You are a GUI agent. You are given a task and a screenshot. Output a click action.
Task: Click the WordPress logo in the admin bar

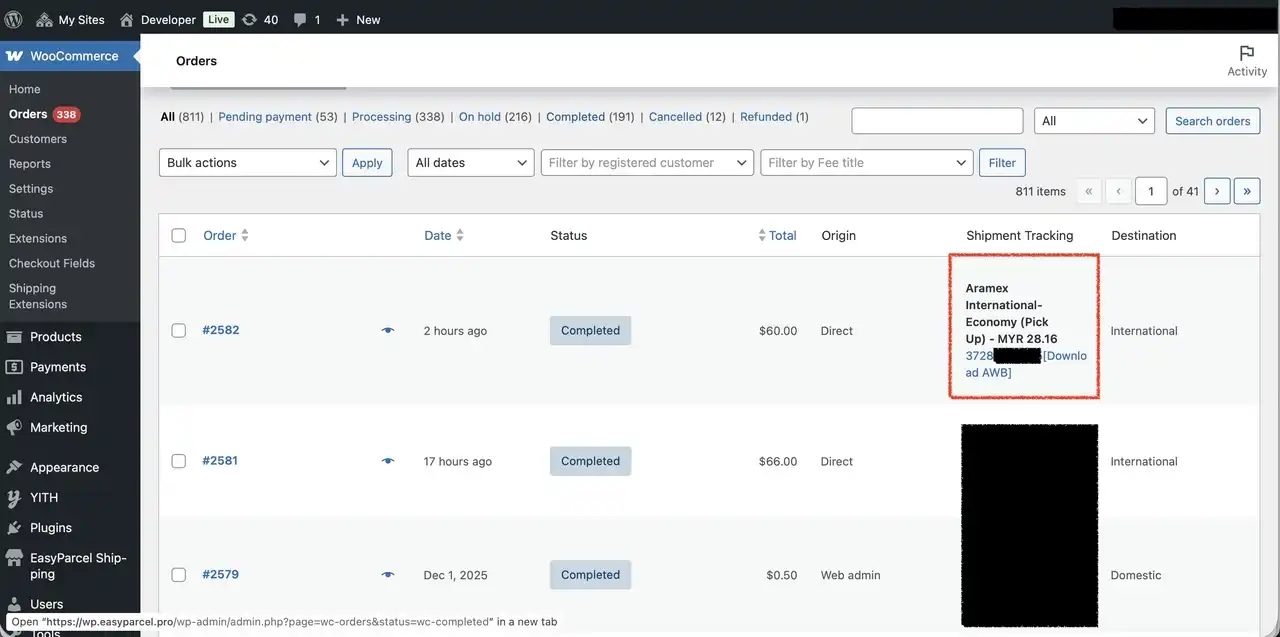(14, 19)
